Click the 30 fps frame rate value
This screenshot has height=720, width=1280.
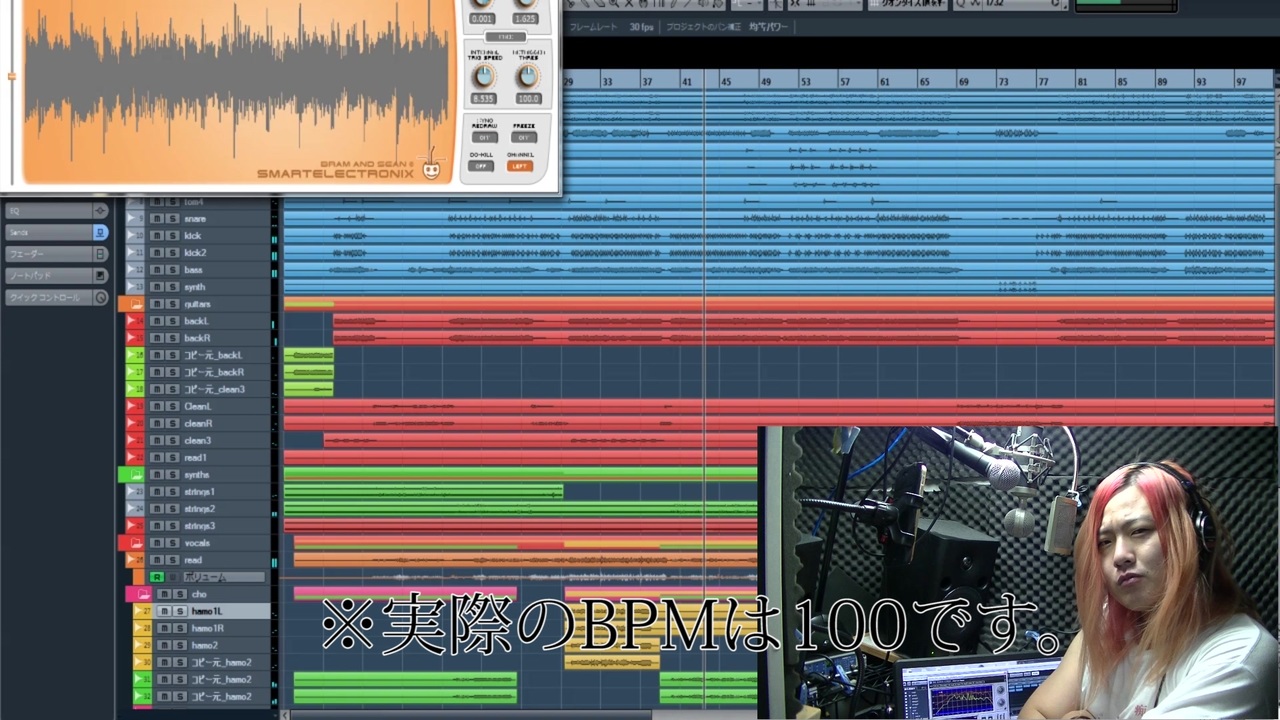pos(641,27)
